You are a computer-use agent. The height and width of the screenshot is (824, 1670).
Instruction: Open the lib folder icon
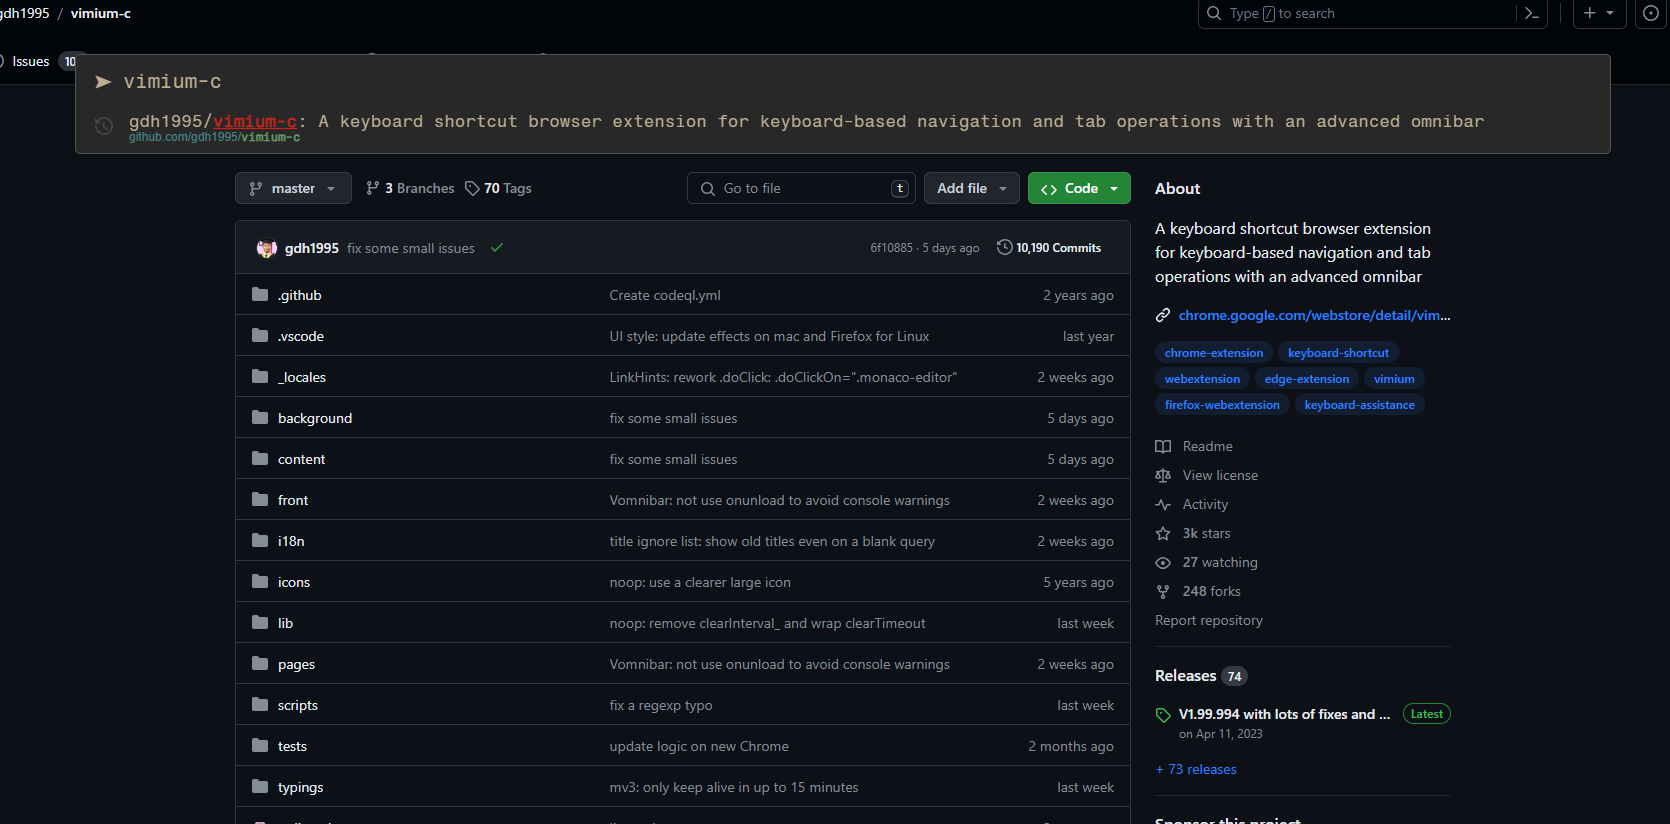coord(260,622)
